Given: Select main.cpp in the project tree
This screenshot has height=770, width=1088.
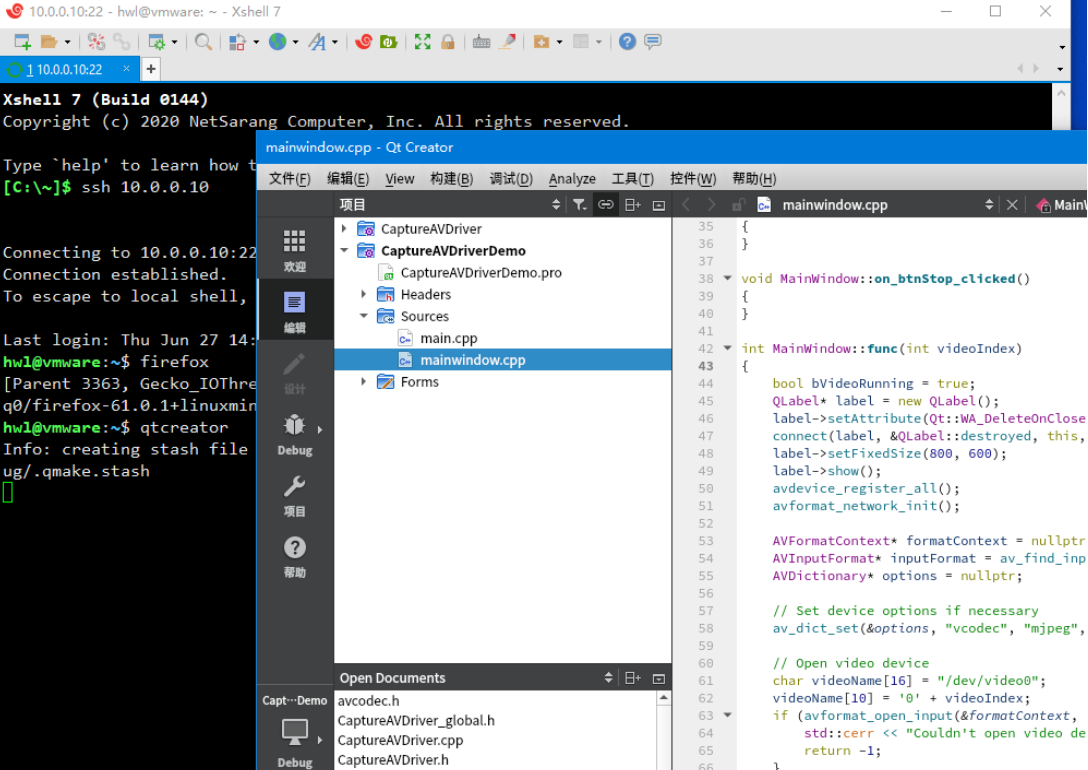Looking at the screenshot, I should [448, 339].
